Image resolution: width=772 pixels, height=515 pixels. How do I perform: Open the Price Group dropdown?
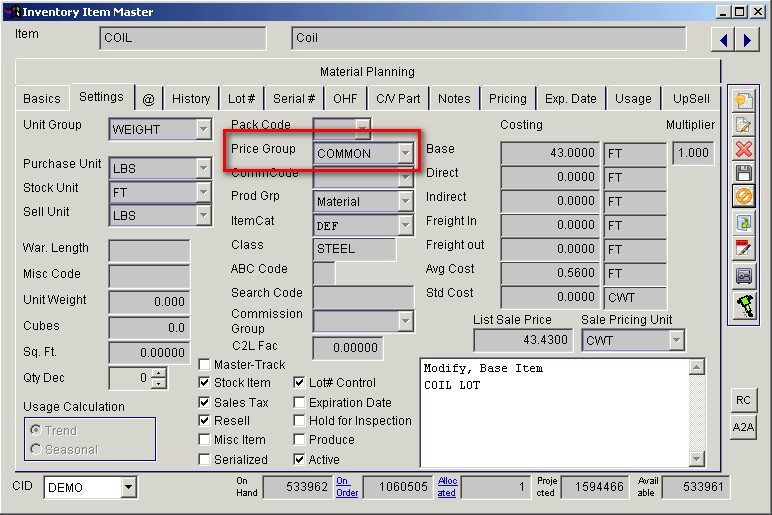(x=404, y=154)
